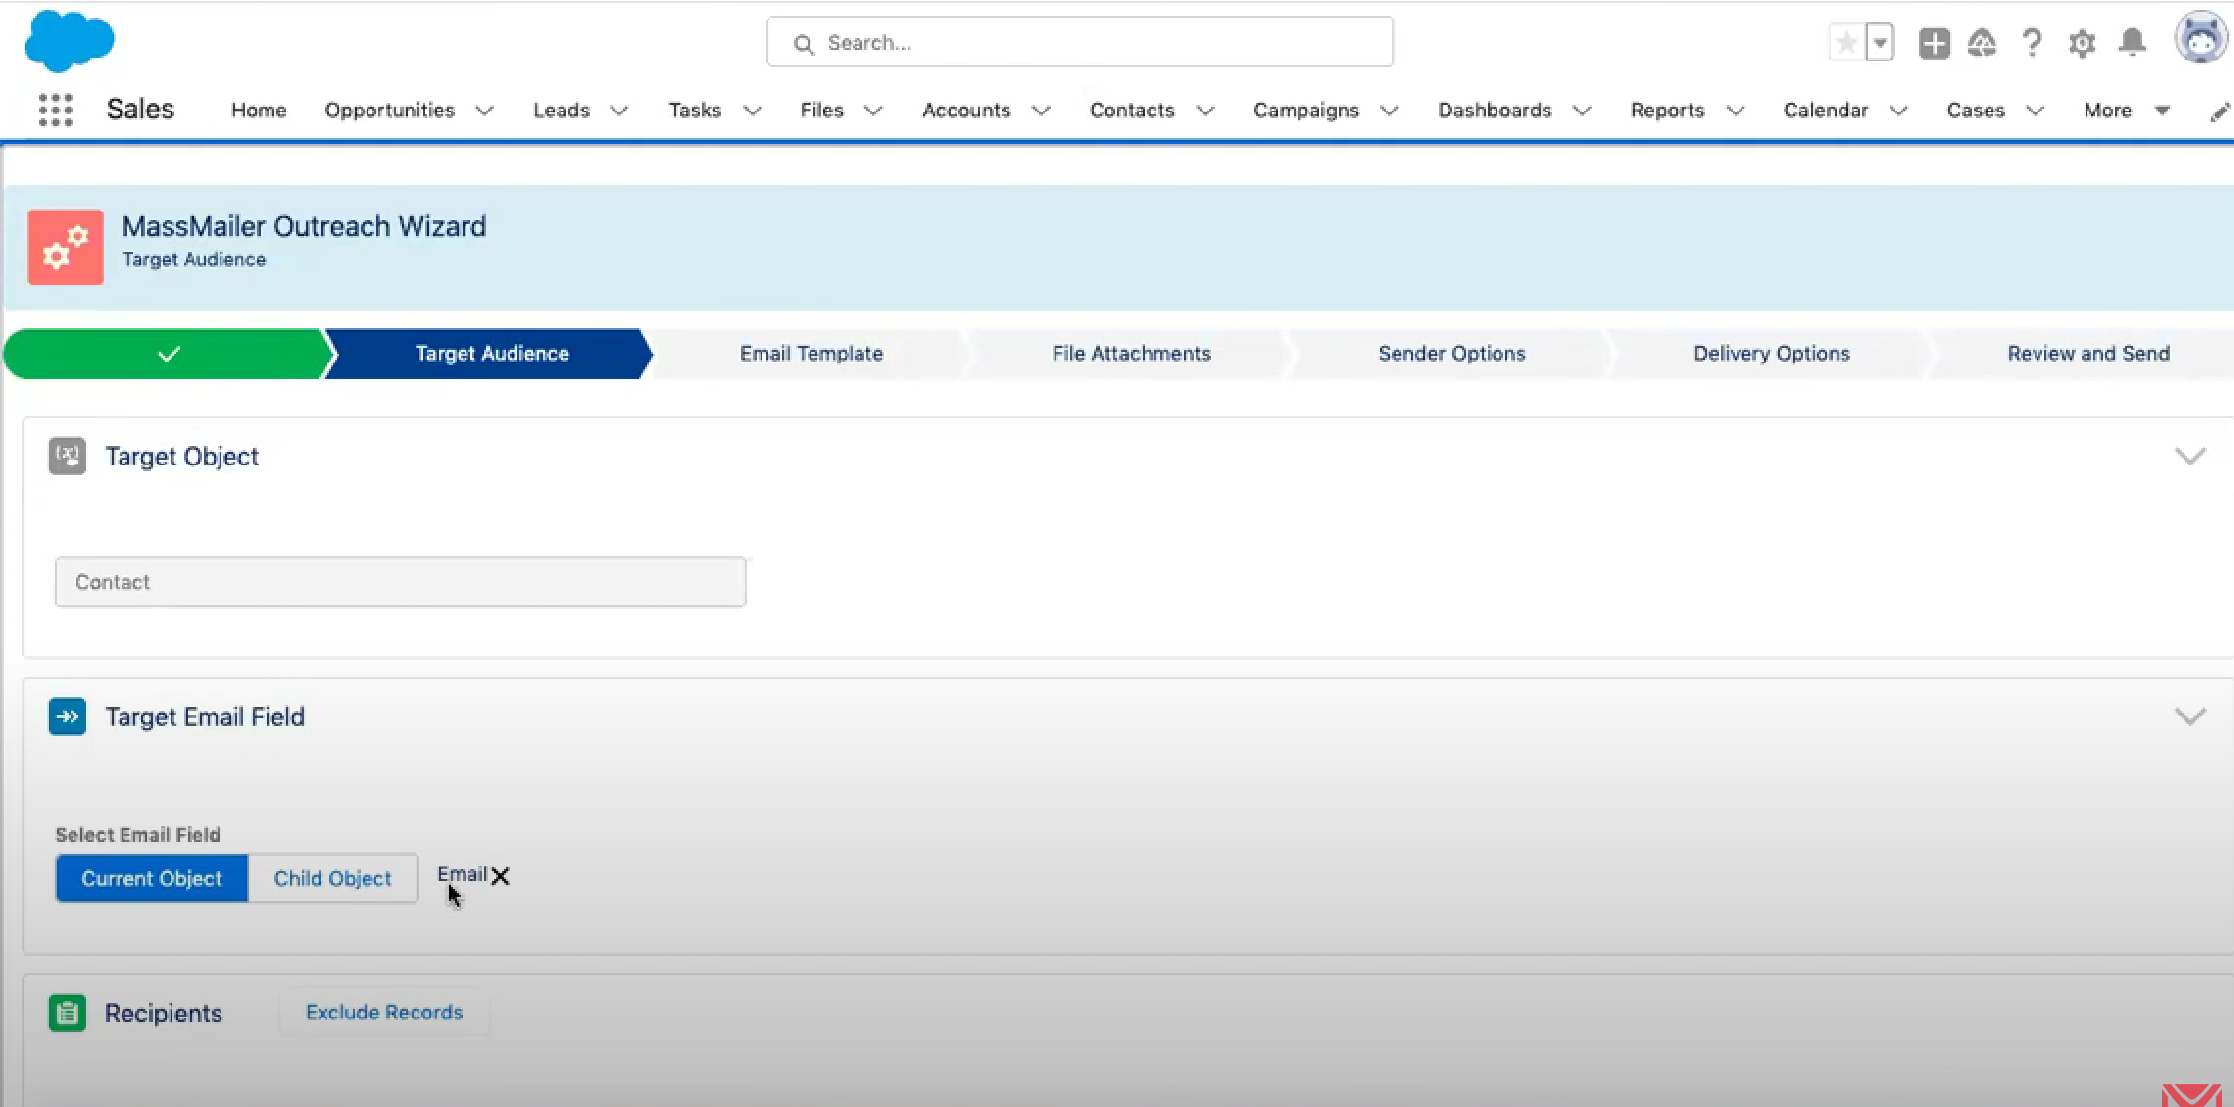The image size is (2234, 1107).
Task: Expand the Campaigns dropdown chevron
Action: click(x=1389, y=111)
